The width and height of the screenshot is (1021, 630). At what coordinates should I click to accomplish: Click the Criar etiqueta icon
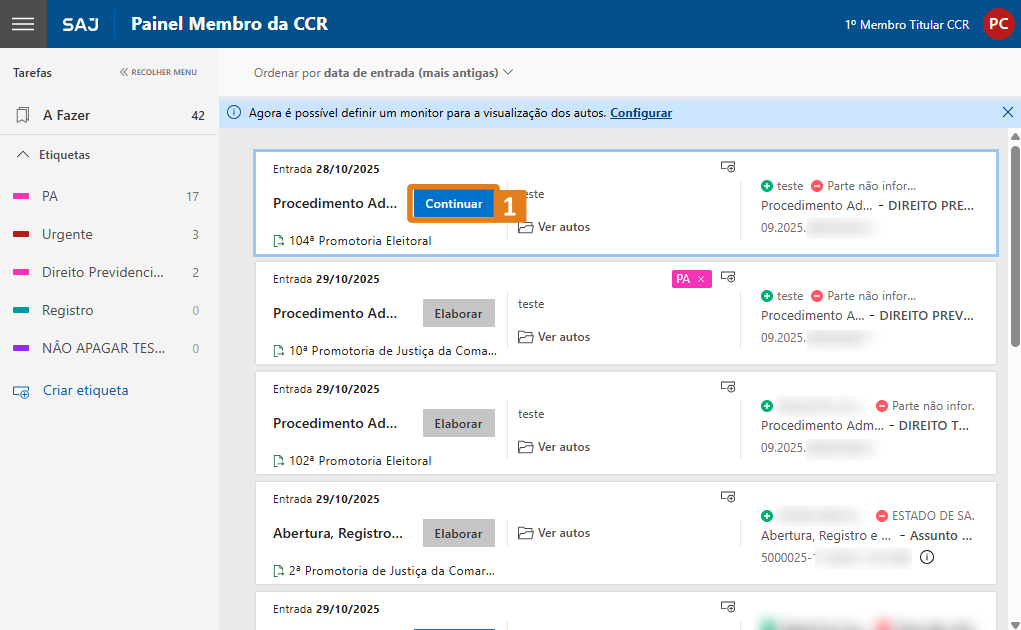22,391
